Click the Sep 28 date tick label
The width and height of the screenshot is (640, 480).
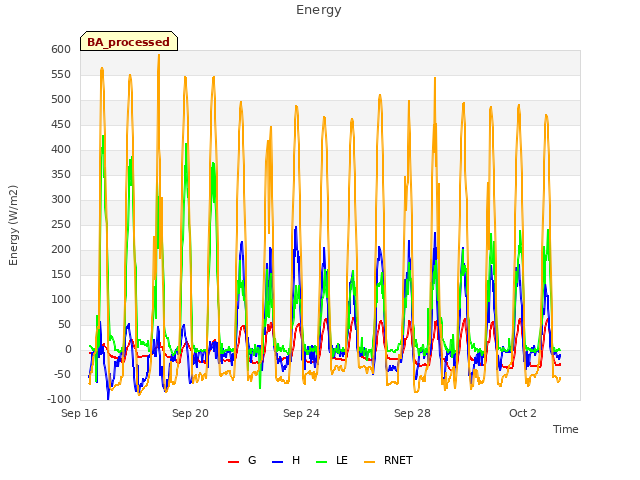coord(413,413)
